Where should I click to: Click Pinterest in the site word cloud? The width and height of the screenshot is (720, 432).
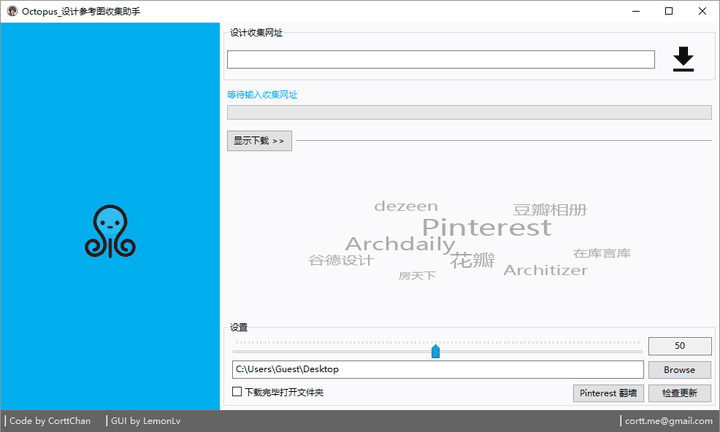click(x=487, y=227)
